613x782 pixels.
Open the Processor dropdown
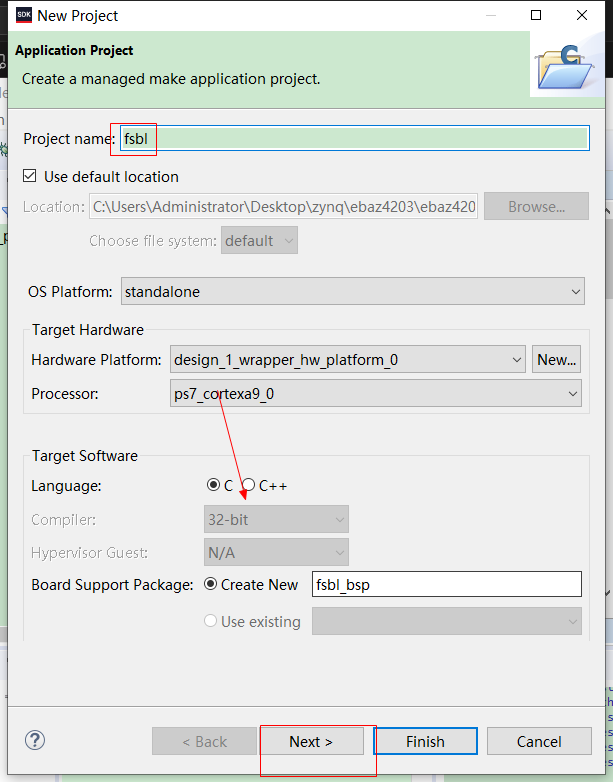click(376, 393)
